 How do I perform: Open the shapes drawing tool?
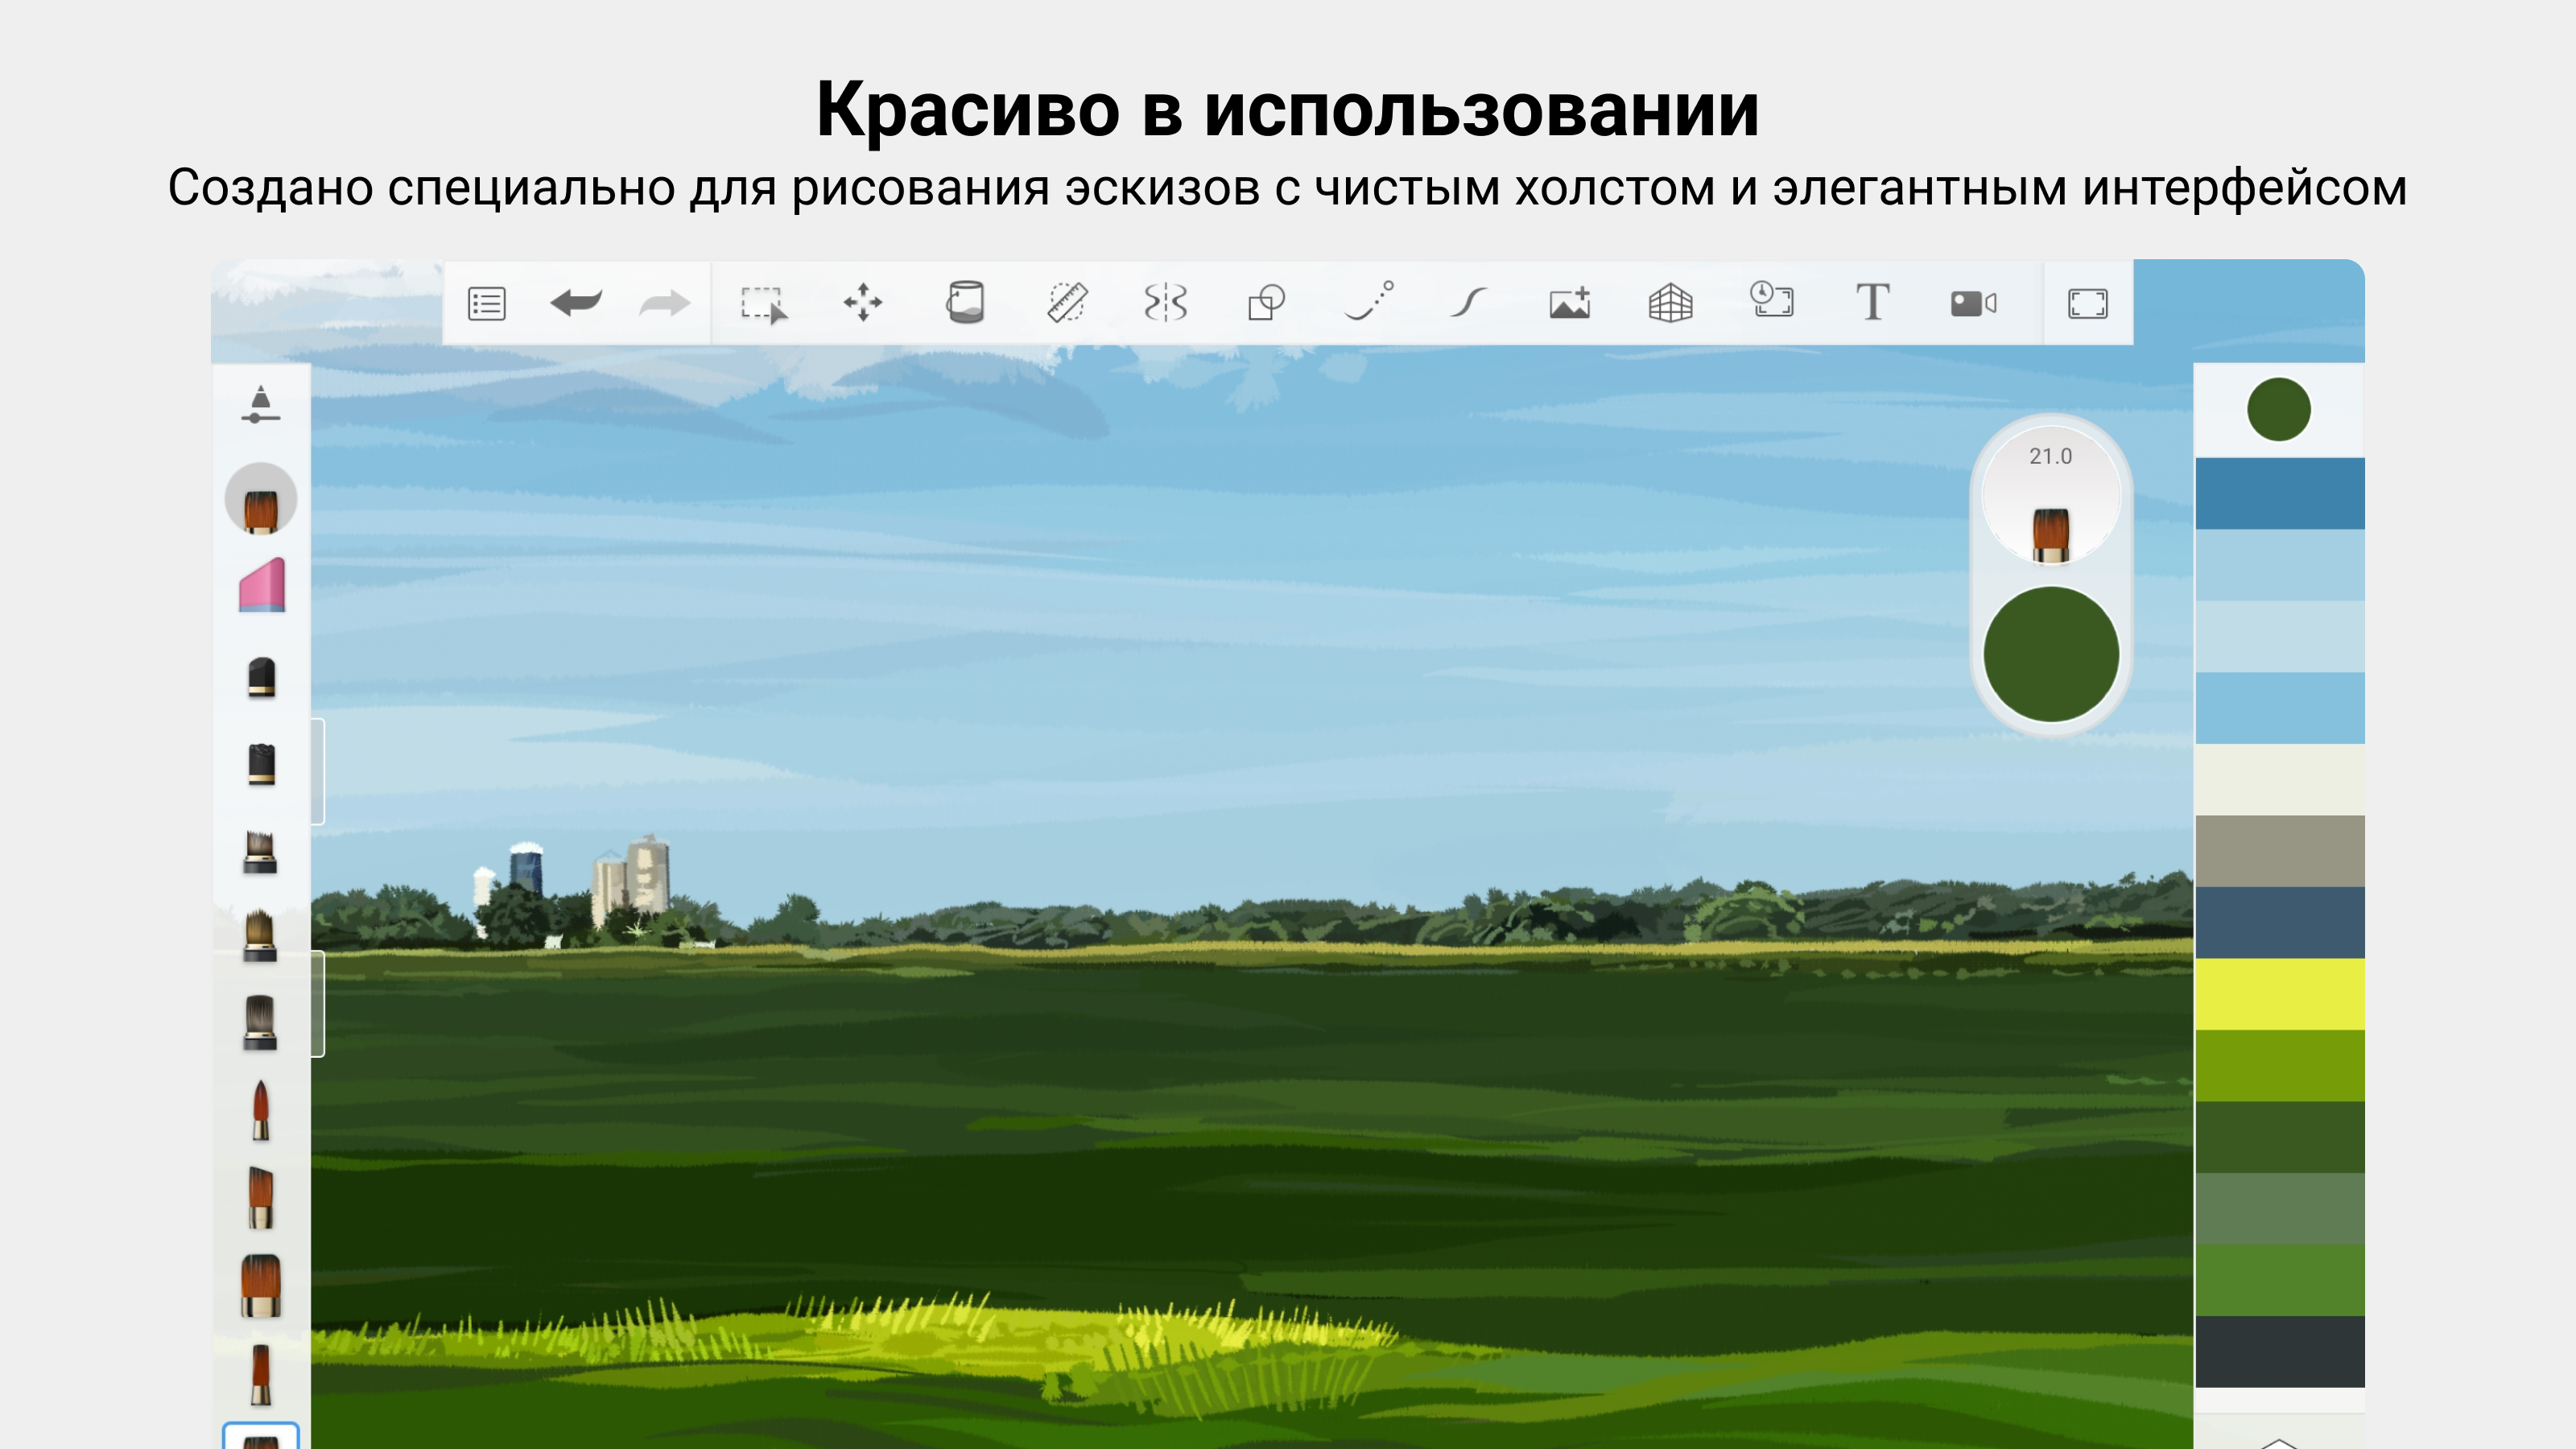coord(1266,302)
